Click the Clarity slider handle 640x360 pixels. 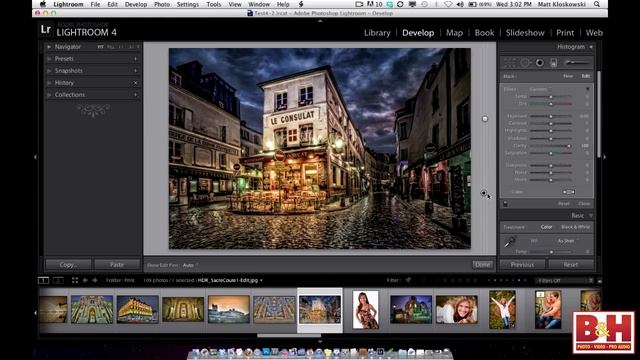coord(569,146)
